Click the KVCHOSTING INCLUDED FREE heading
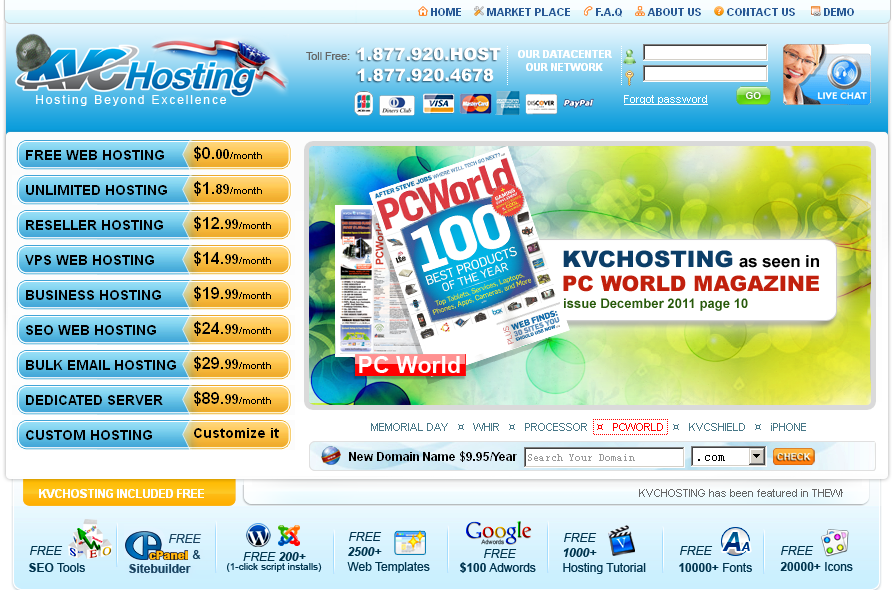Screen dimensions: 895x590 pyautogui.click(x=121, y=494)
